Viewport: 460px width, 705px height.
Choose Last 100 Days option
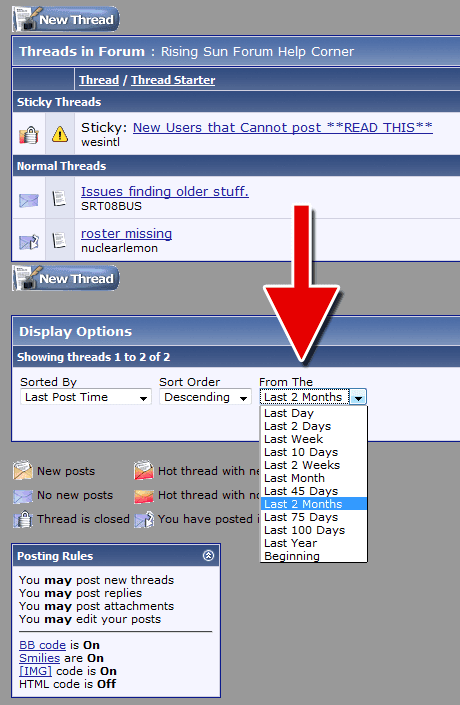click(x=314, y=531)
